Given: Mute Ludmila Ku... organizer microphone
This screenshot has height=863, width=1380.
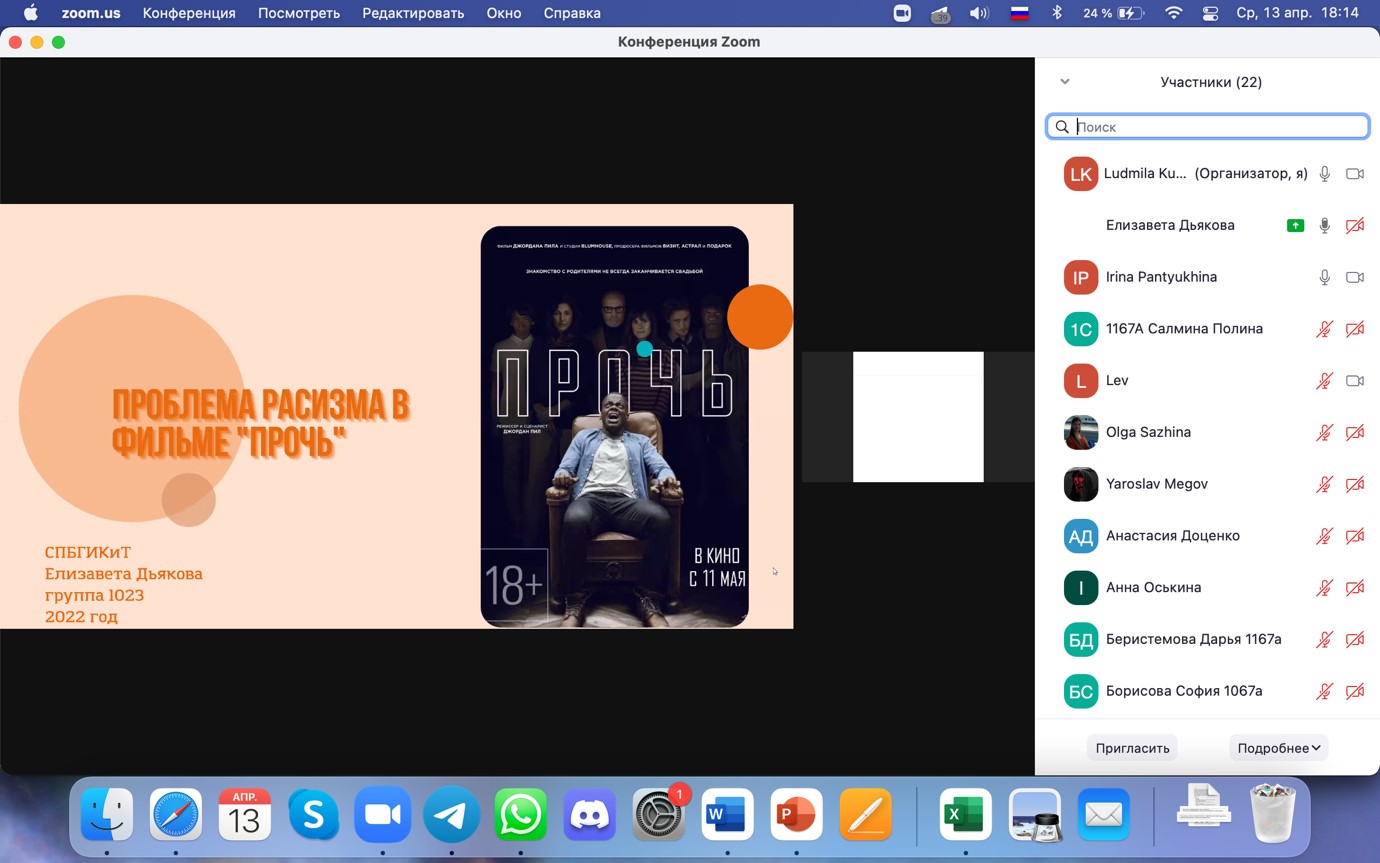Looking at the screenshot, I should click(1324, 174).
